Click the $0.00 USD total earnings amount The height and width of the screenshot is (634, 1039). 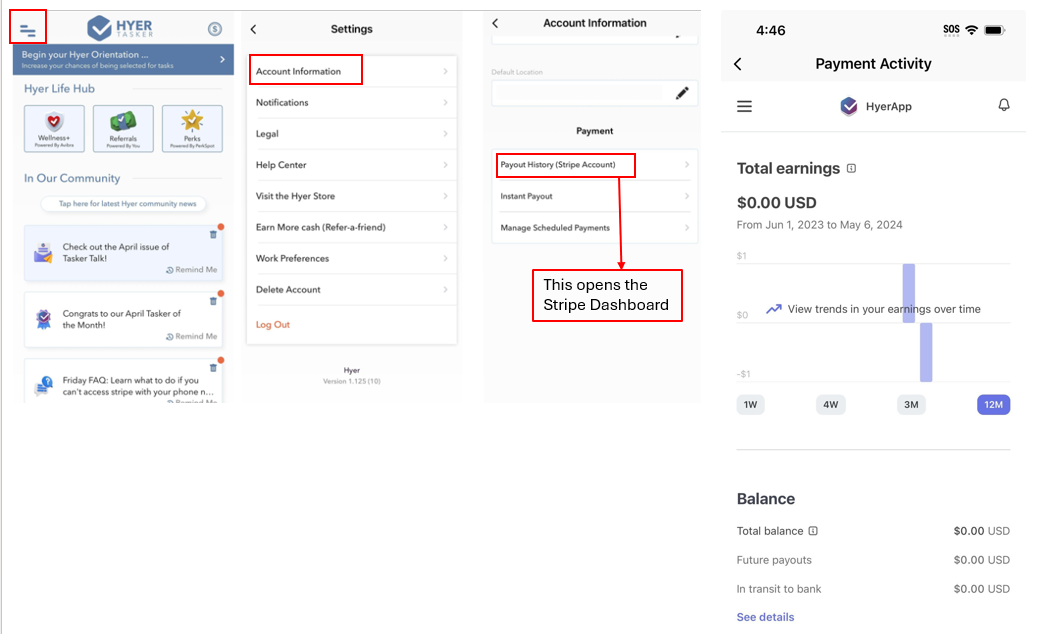coord(777,203)
